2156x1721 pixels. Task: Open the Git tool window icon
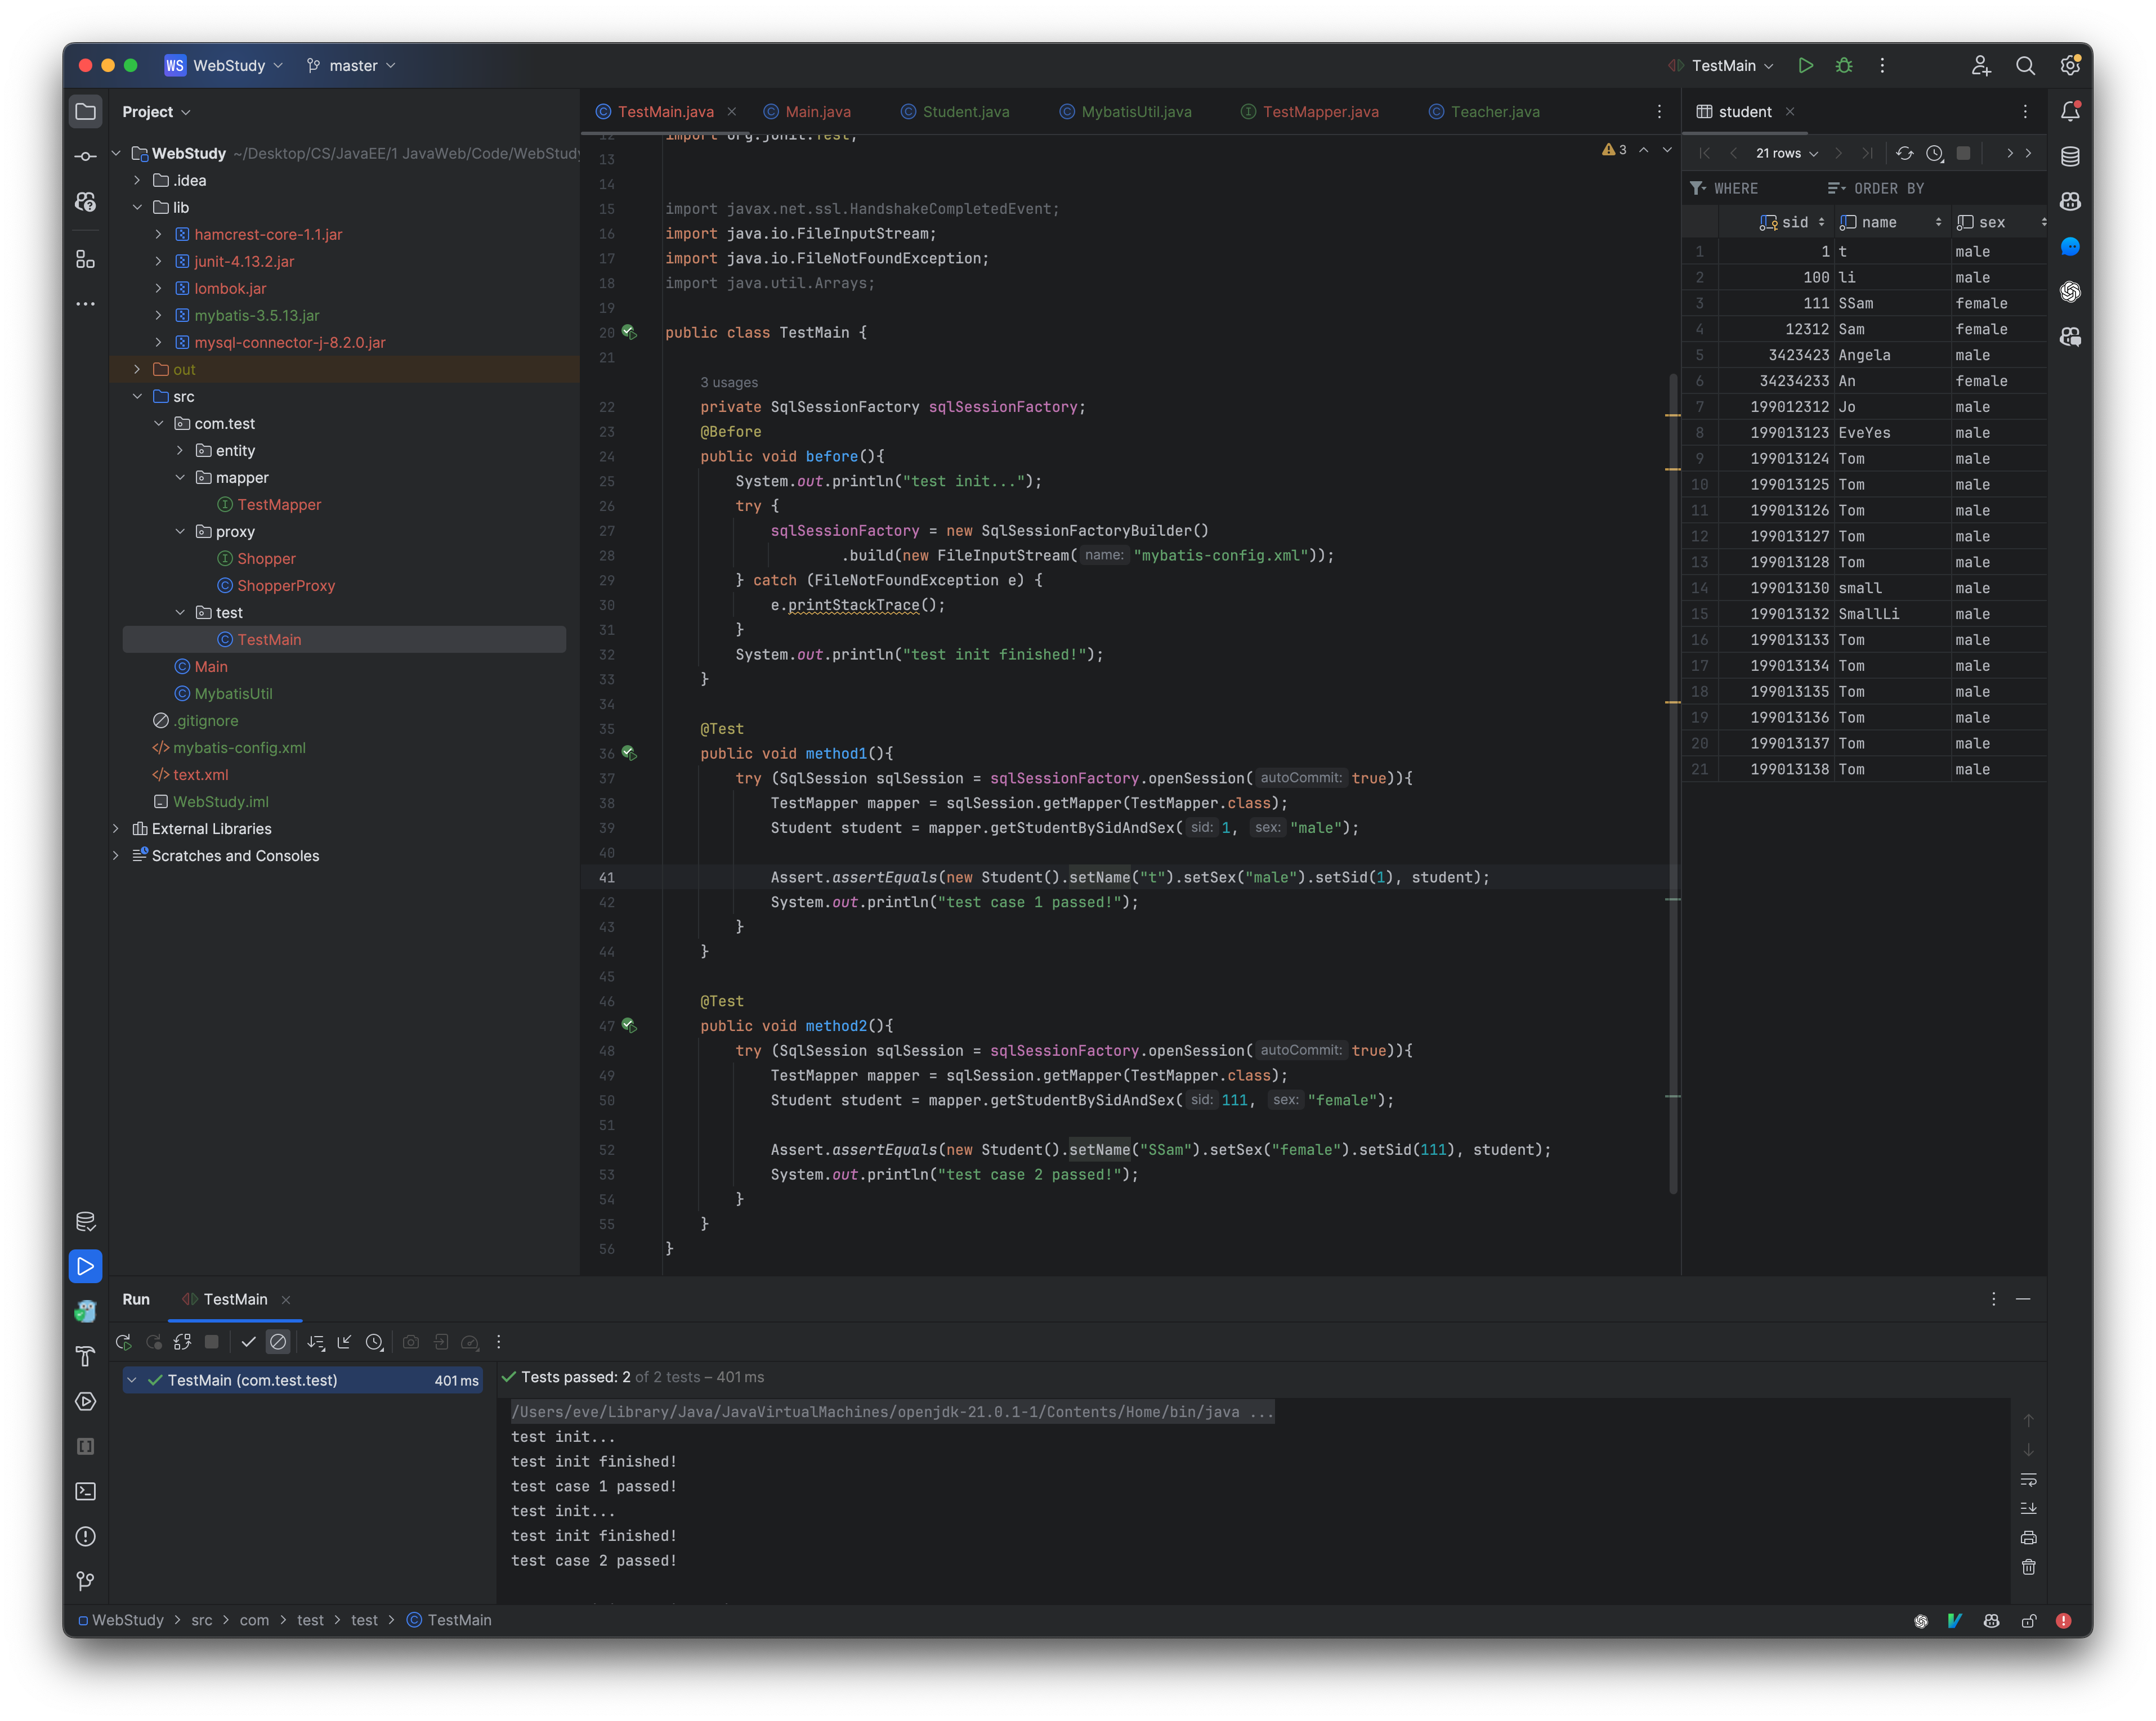[x=86, y=1581]
